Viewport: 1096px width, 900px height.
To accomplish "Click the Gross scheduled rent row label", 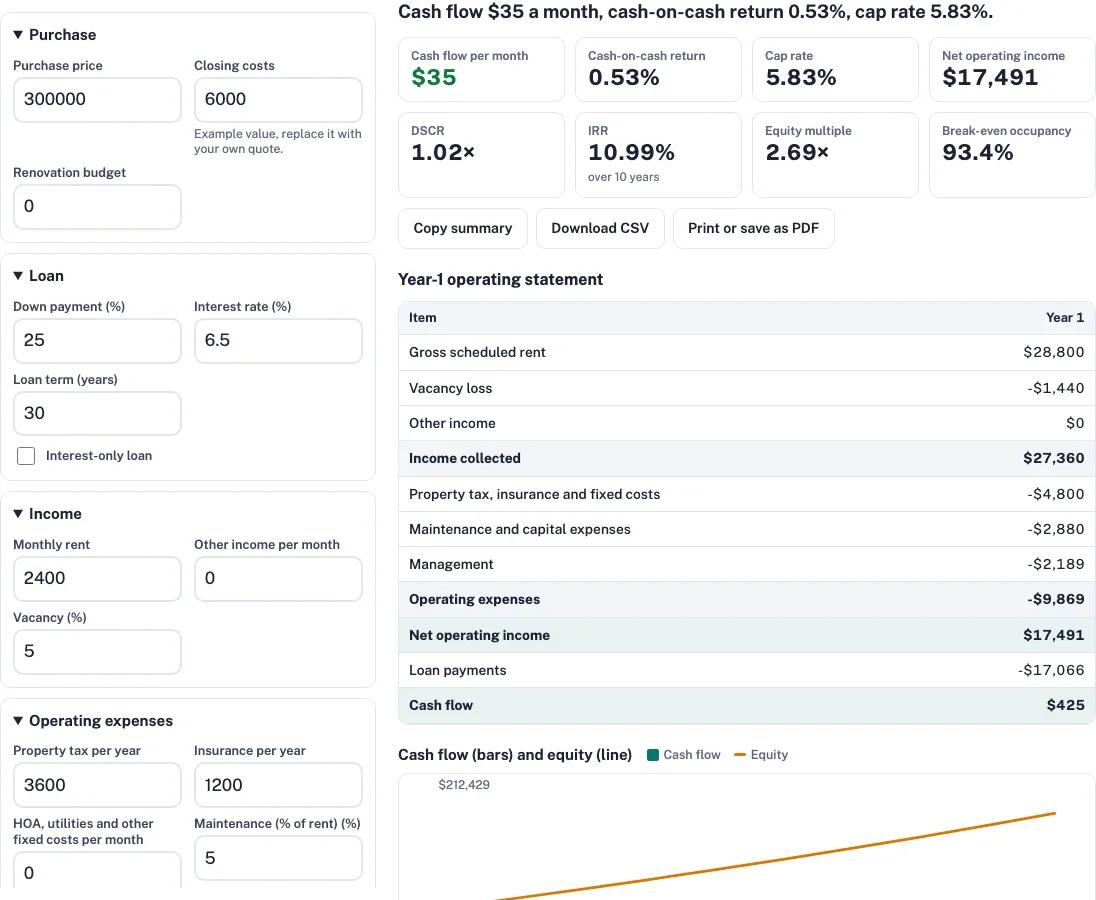I will 477,352.
